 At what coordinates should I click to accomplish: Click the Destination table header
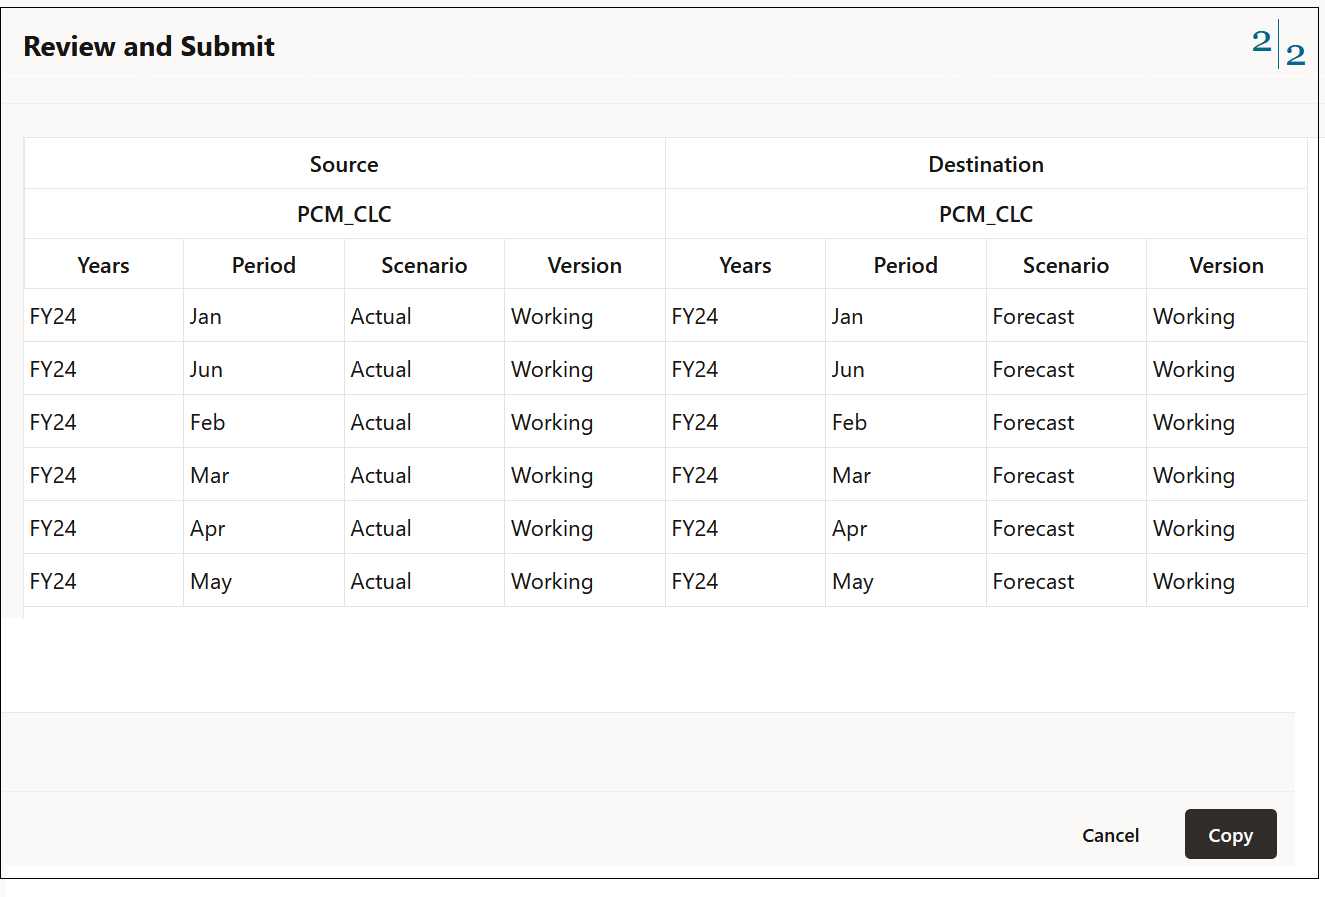pyautogui.click(x=986, y=164)
